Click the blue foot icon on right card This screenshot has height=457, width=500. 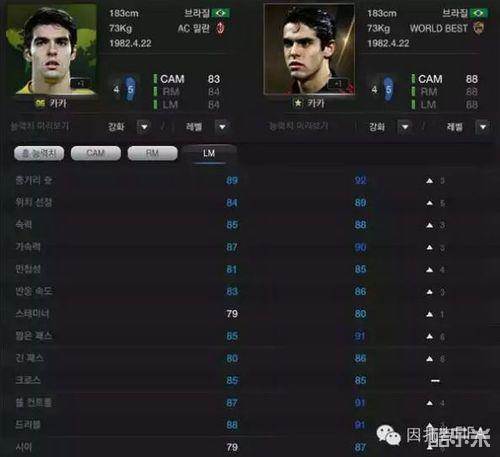(388, 89)
